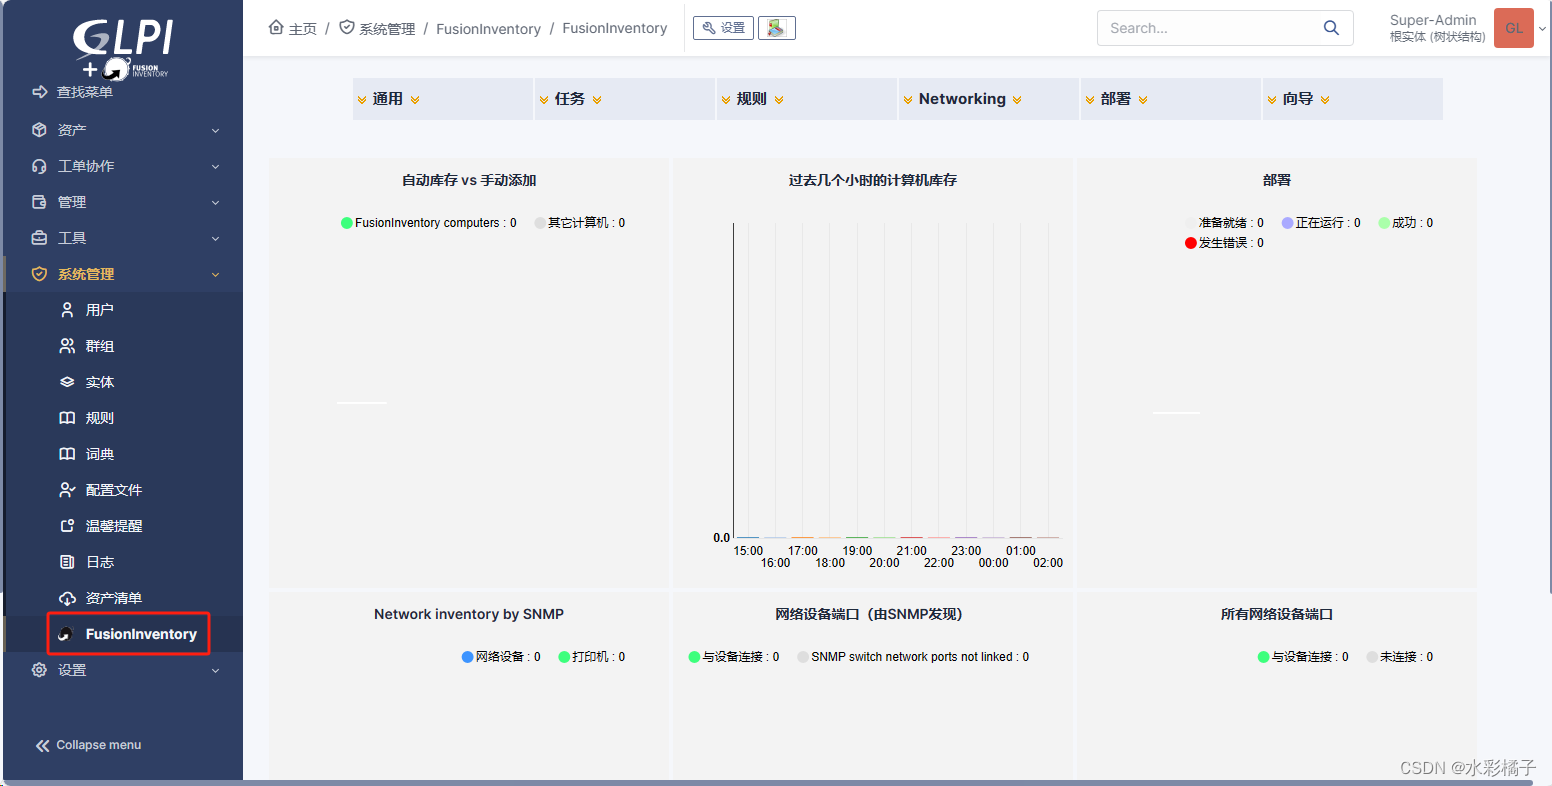Click the Notification queue (温馨提醒) icon
This screenshot has width=1552, height=786.
67,526
